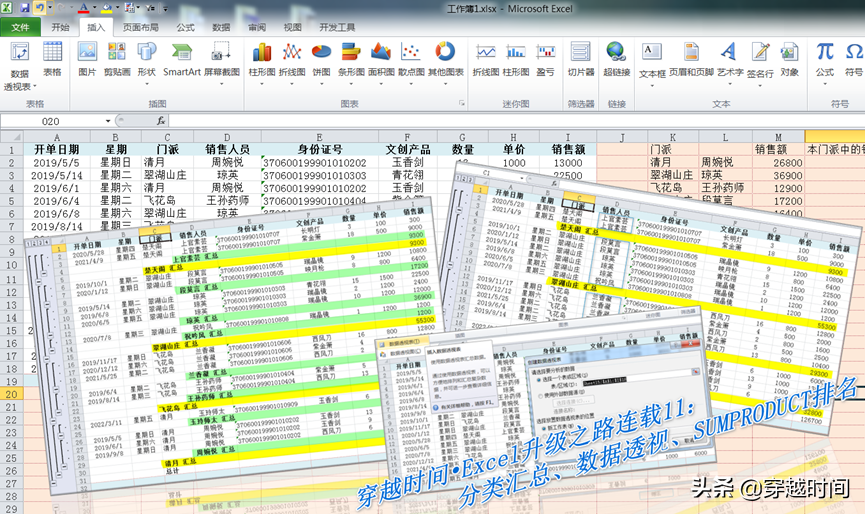
Task: Insert a 散点图 scatter chart
Action: pos(411,63)
